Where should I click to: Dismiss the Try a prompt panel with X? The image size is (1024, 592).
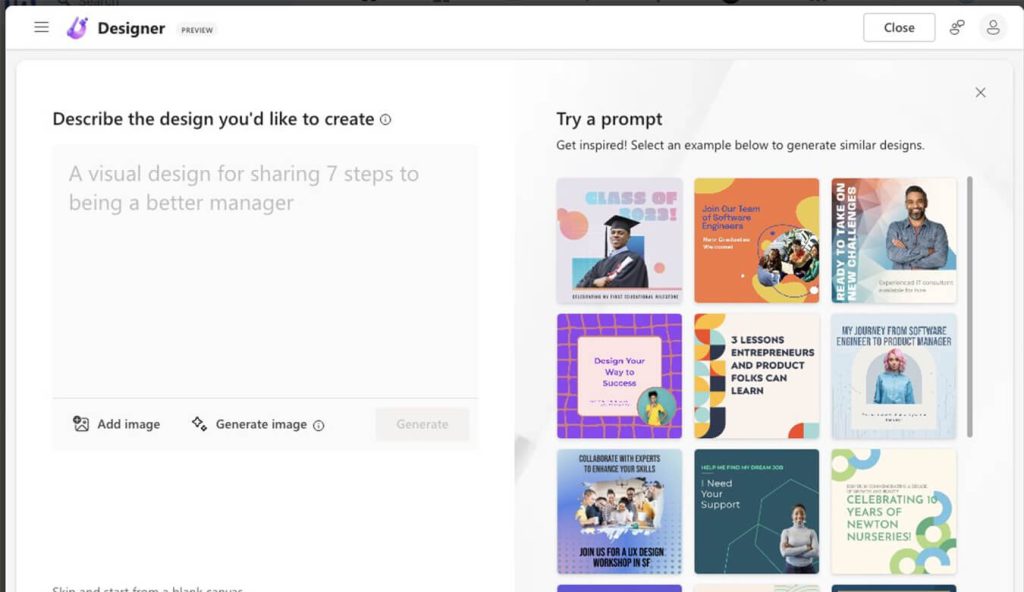click(980, 93)
